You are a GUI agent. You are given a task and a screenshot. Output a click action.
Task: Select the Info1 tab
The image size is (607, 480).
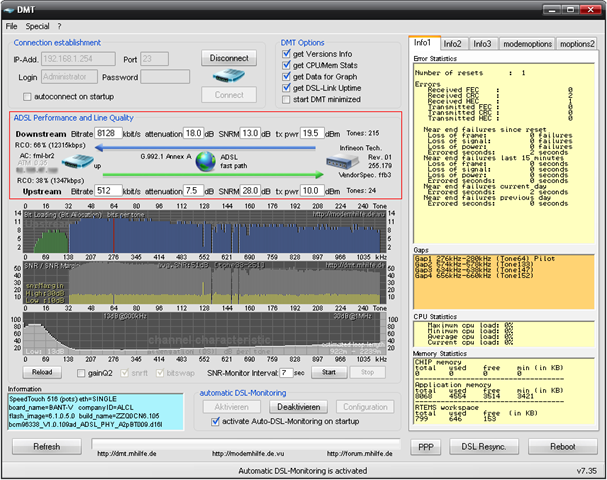coord(425,43)
